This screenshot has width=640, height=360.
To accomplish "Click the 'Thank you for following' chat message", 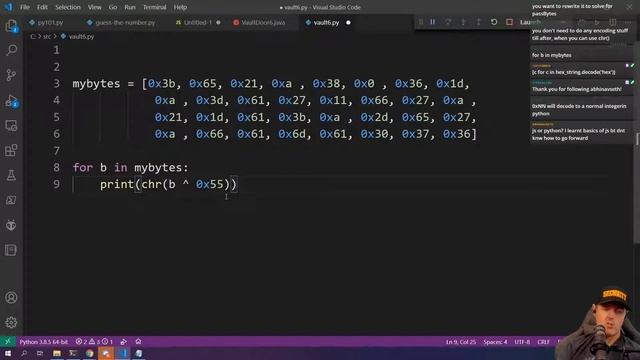I will (x=577, y=89).
